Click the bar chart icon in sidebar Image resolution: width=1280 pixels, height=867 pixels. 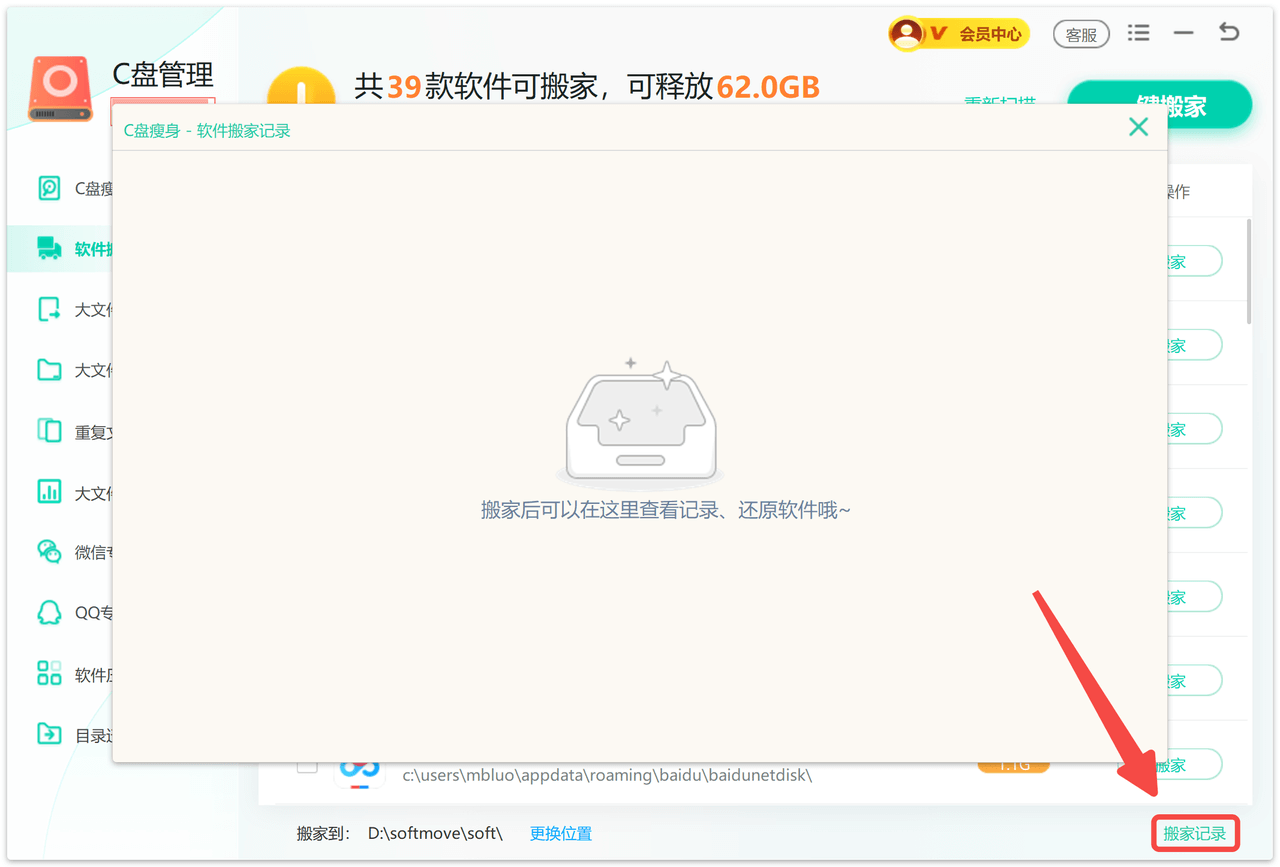coord(49,492)
